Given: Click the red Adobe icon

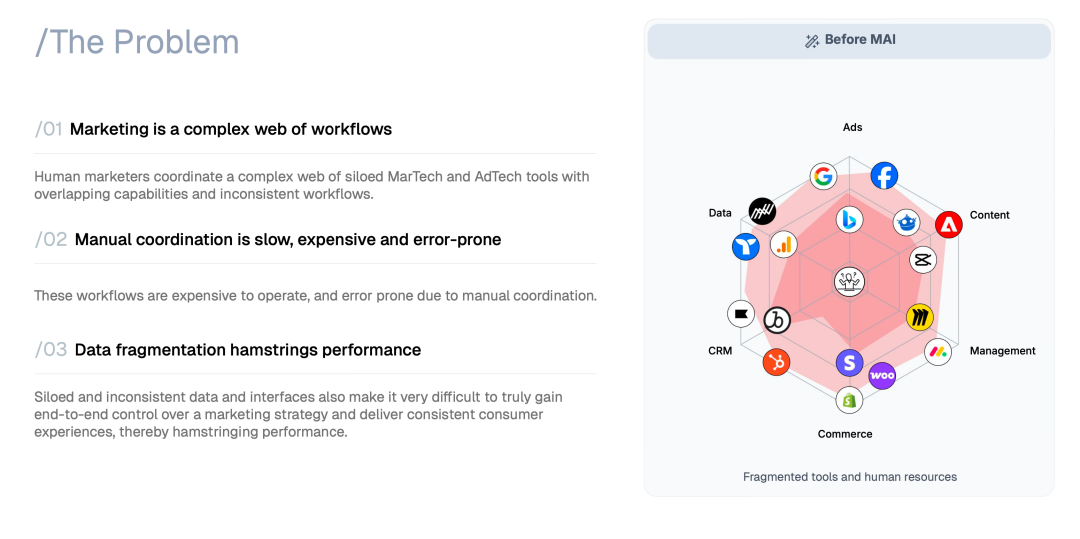Looking at the screenshot, I should coord(949,225).
